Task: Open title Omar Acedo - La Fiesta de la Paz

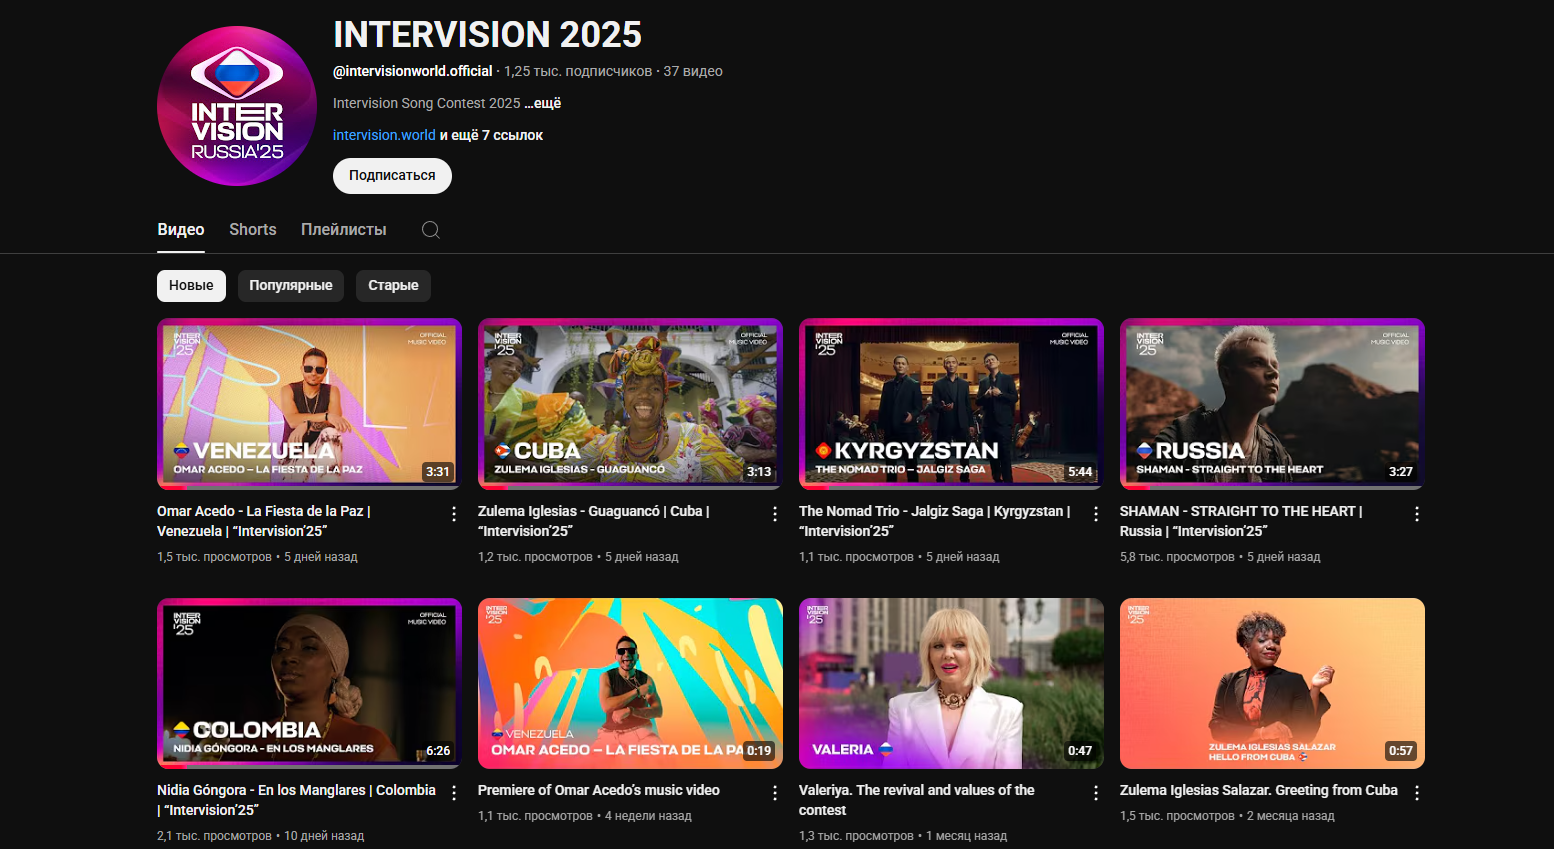Action: (x=264, y=521)
